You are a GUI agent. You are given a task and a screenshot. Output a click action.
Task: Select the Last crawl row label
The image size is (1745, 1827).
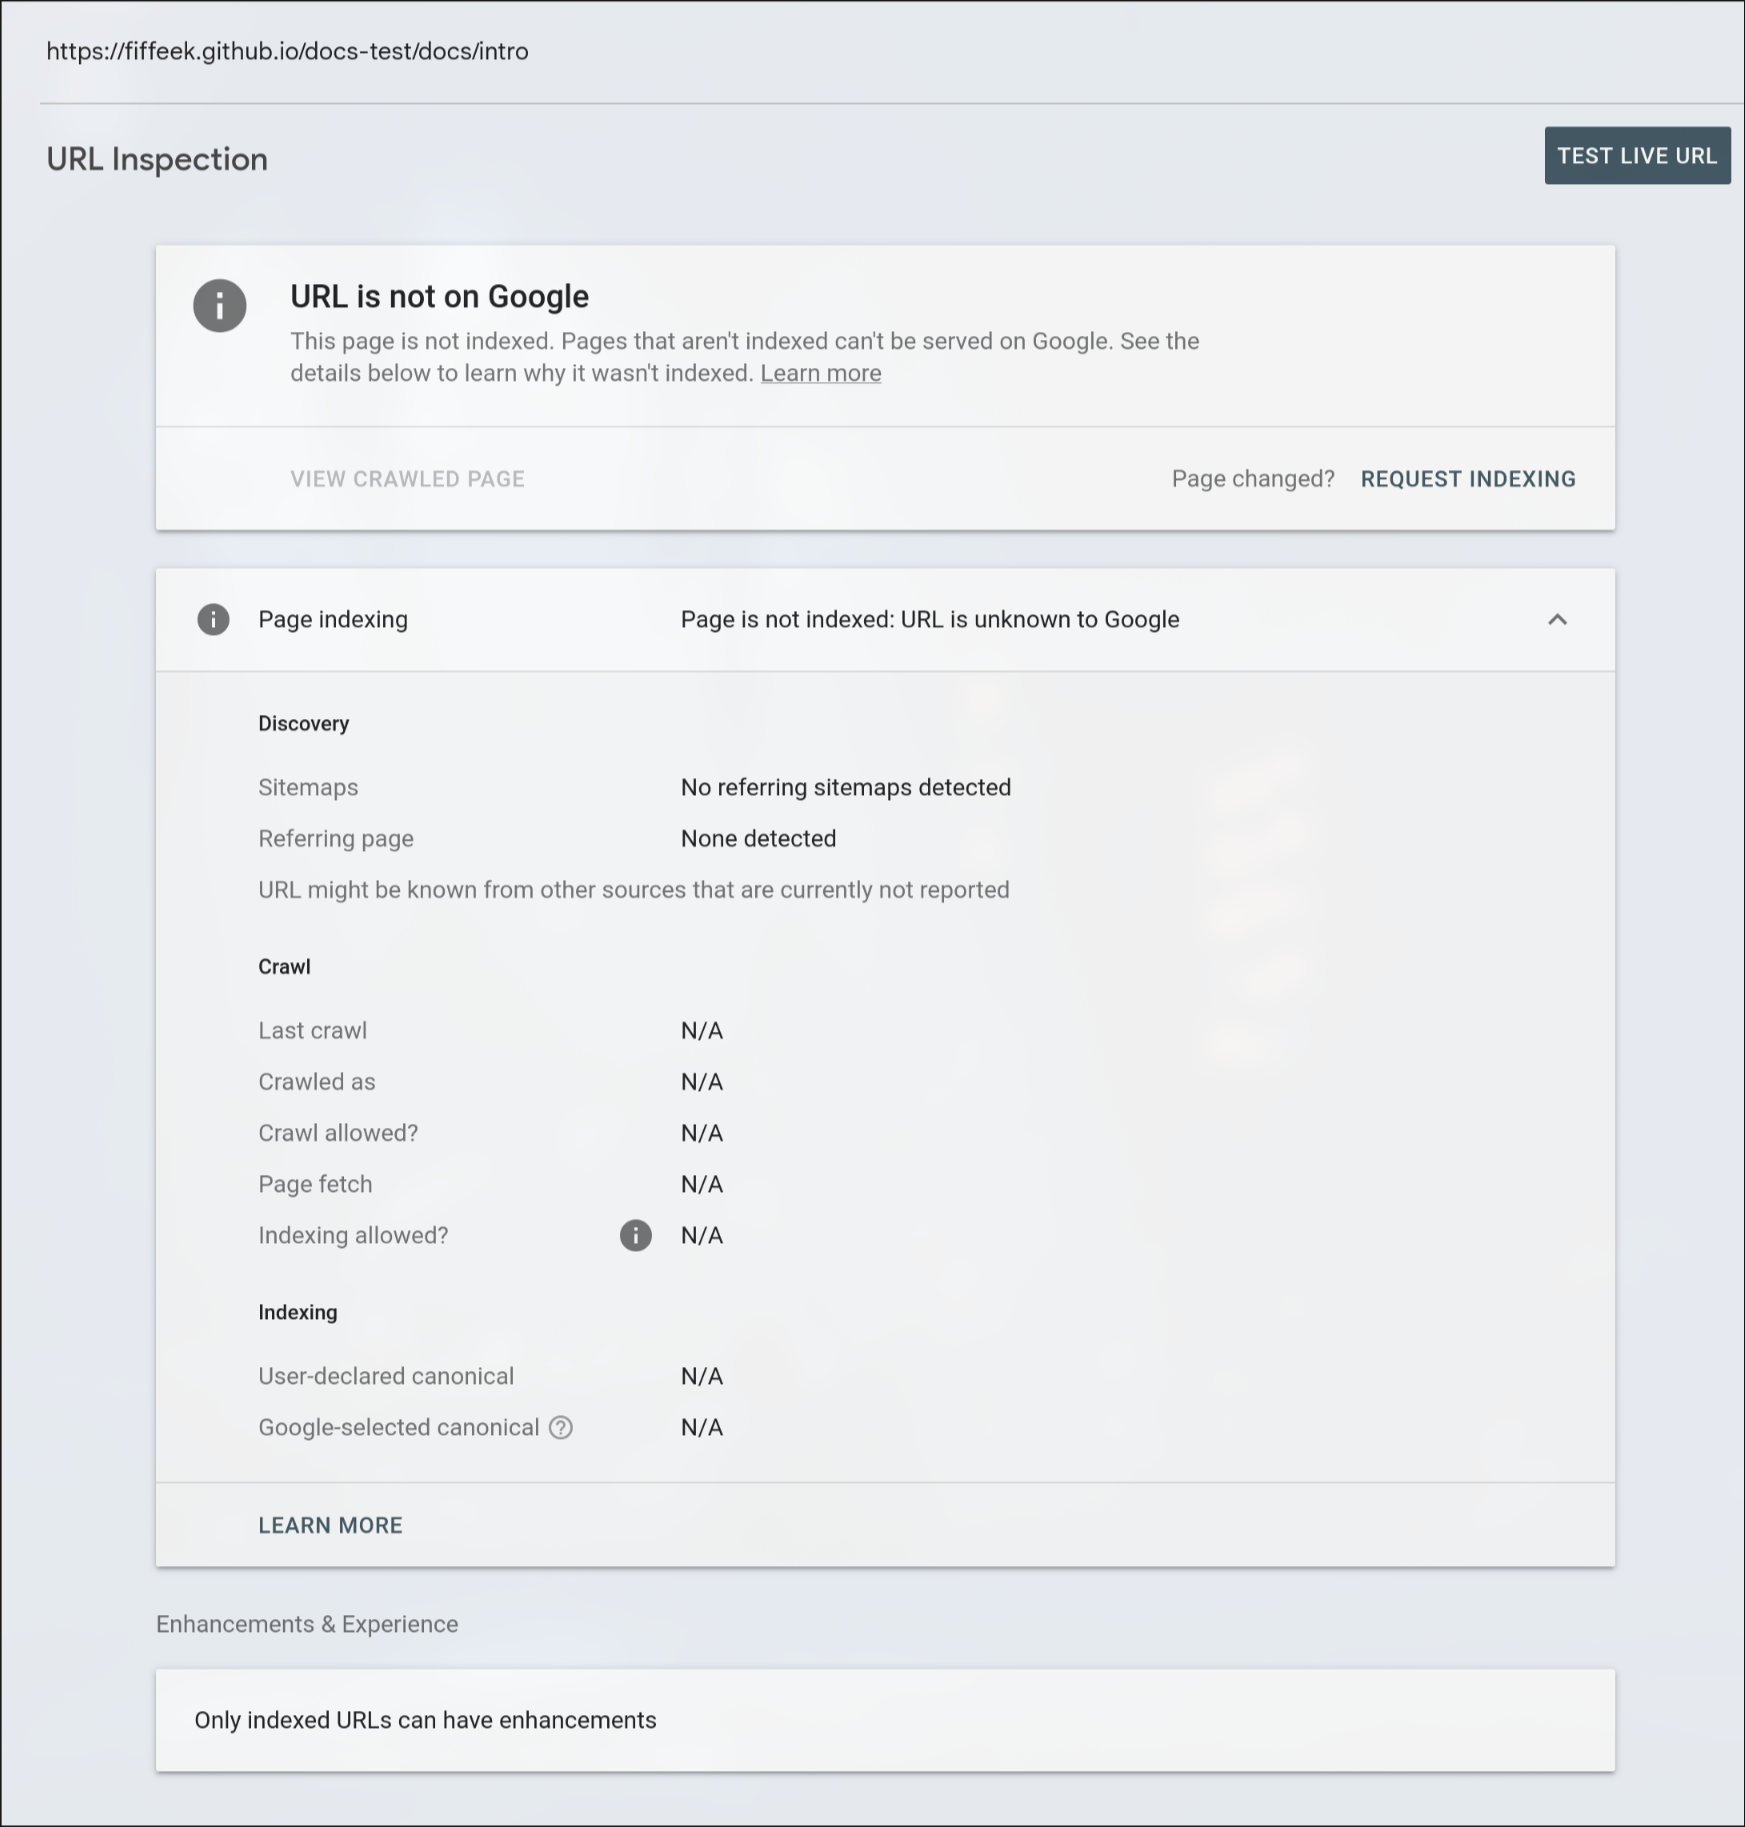(x=312, y=1030)
